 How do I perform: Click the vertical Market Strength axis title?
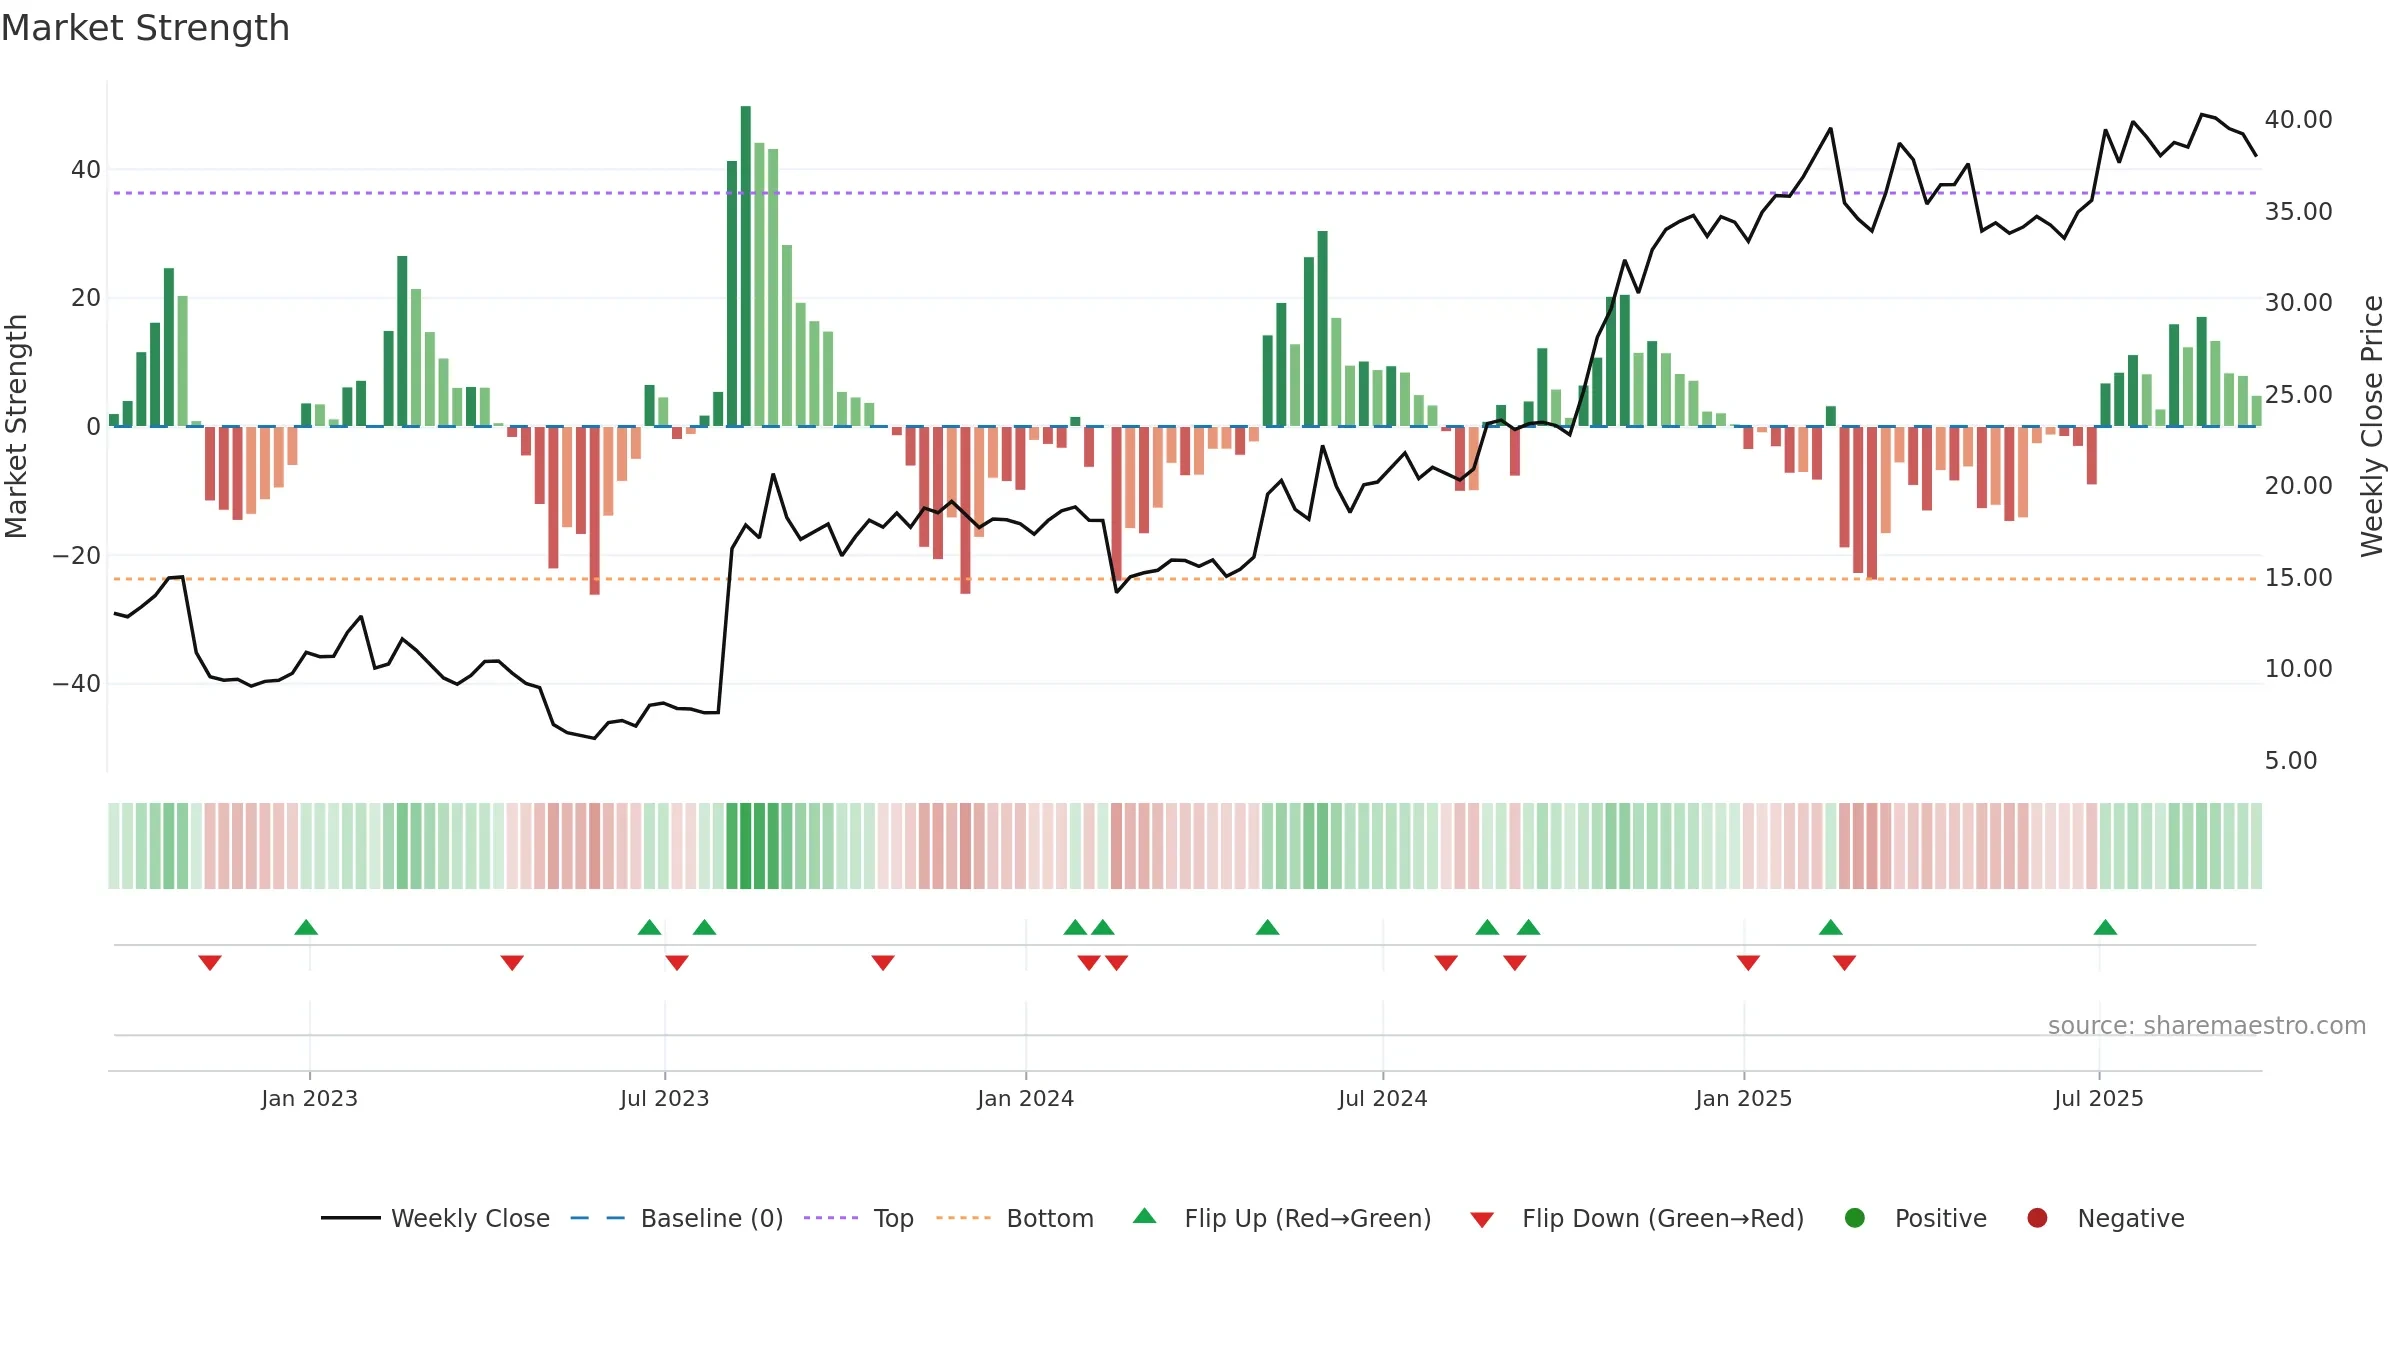tap(17, 426)
